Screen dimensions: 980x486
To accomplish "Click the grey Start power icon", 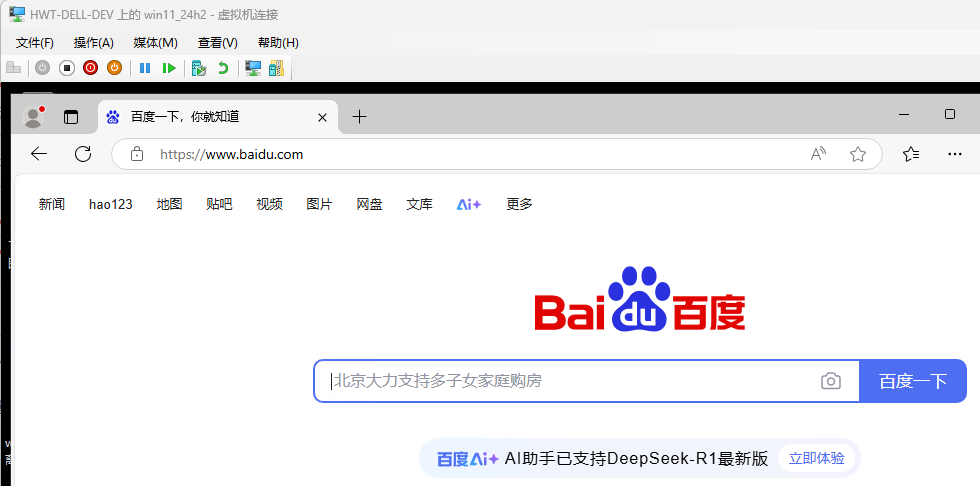I will [42, 68].
